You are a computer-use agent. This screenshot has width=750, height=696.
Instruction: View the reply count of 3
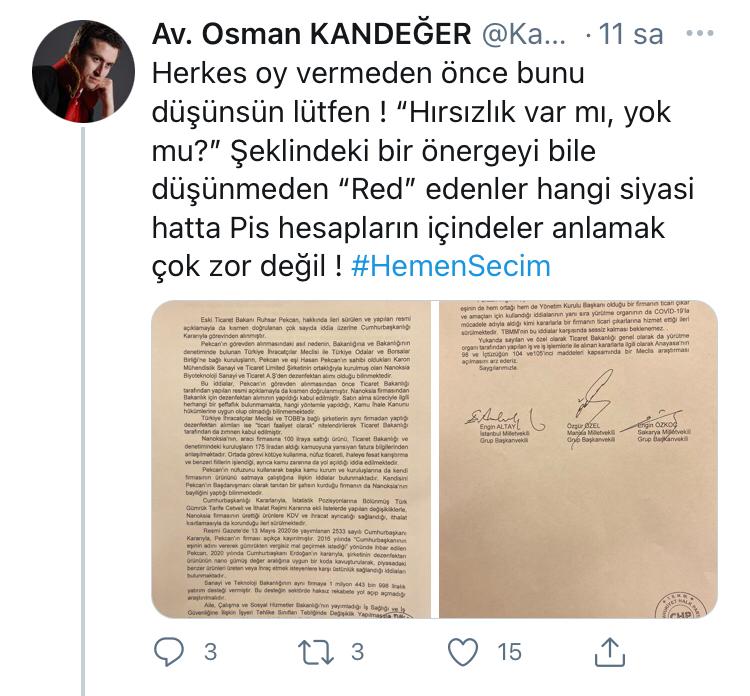[210, 652]
